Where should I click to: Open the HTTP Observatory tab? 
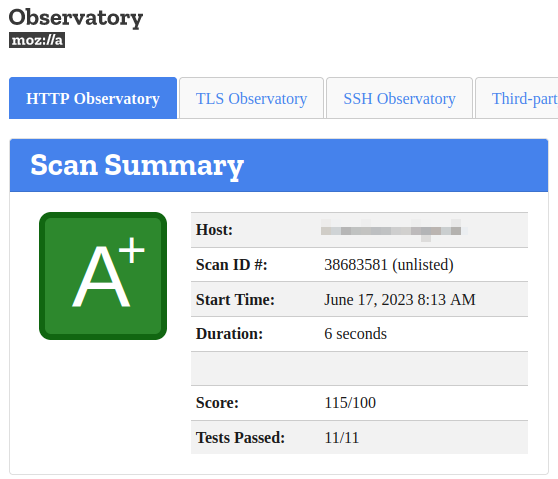coord(93,98)
